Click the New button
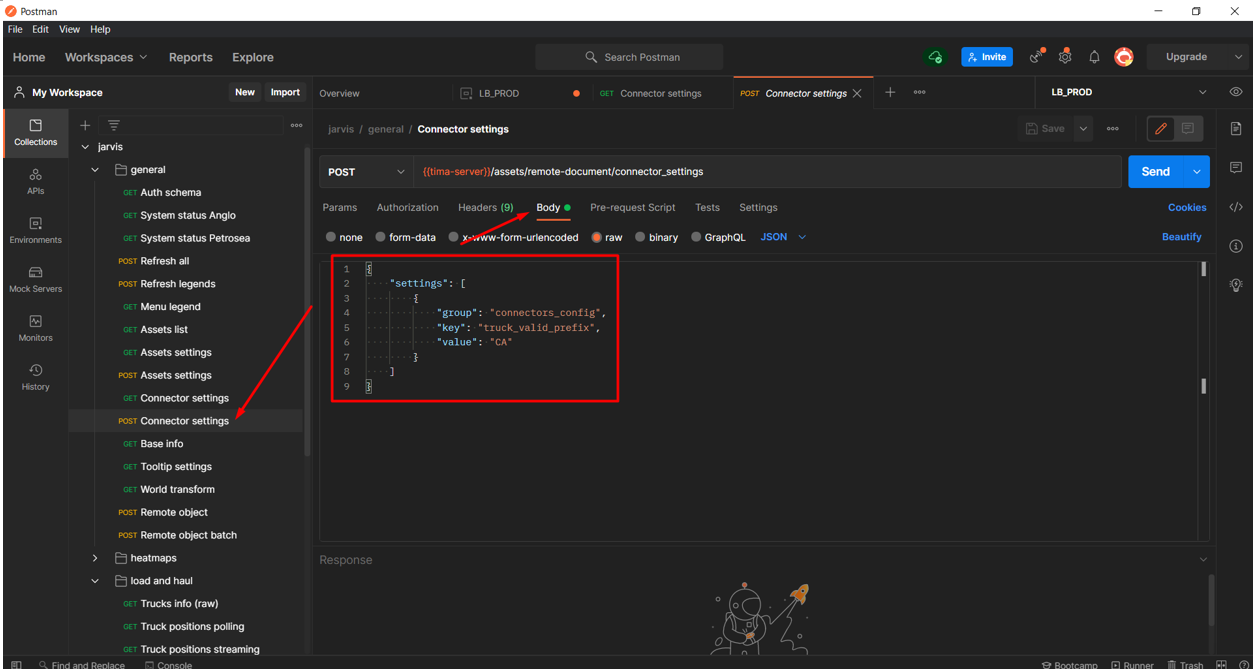 (245, 92)
